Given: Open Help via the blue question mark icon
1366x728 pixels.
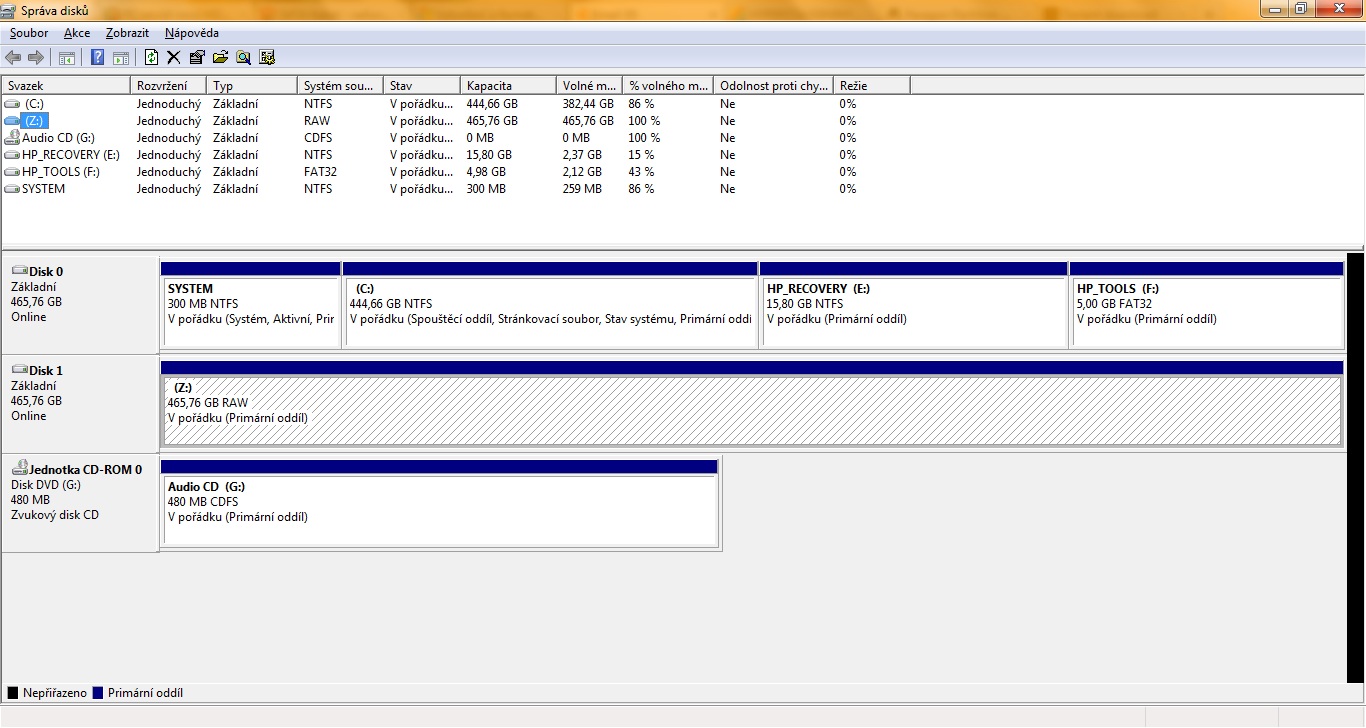Looking at the screenshot, I should [98, 58].
